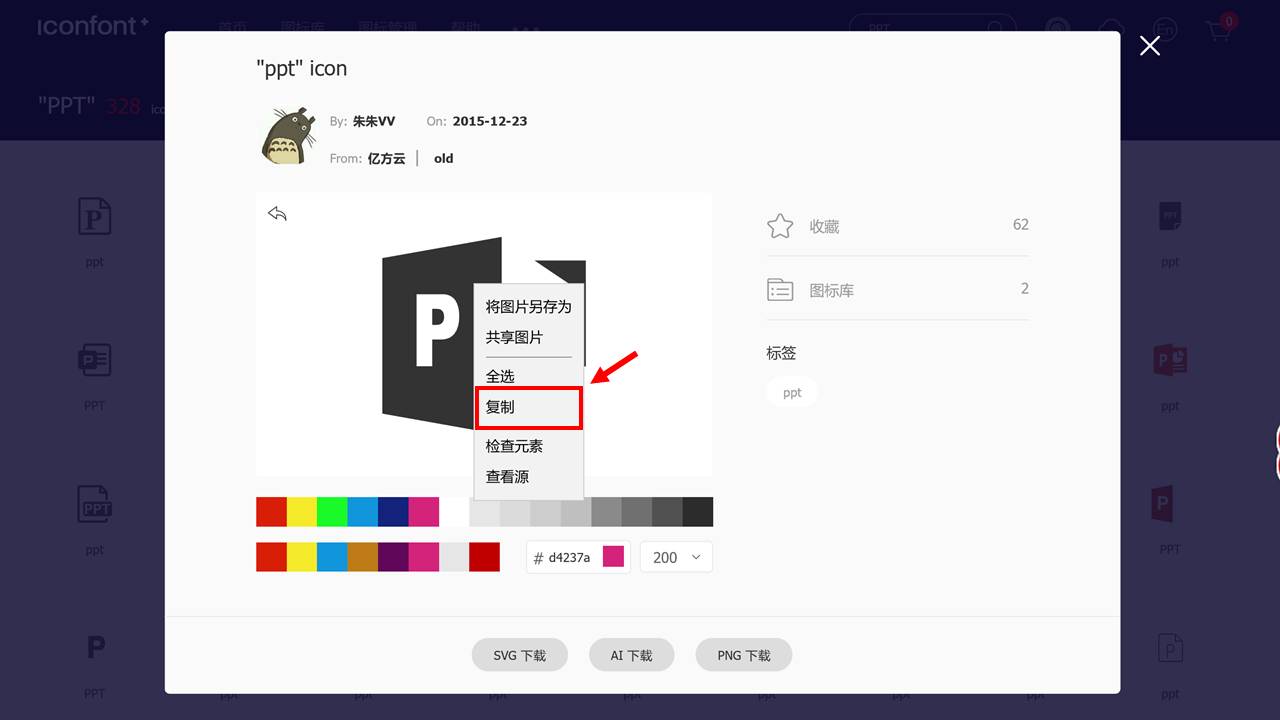Pick the brown-orange color swatch

coord(363,557)
